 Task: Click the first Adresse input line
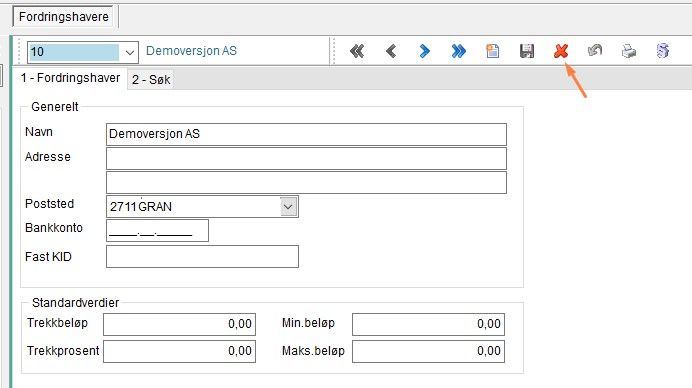point(306,158)
